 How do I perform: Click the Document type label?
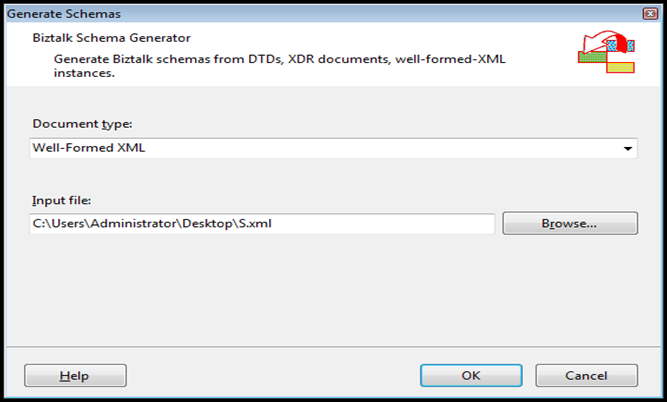click(82, 124)
